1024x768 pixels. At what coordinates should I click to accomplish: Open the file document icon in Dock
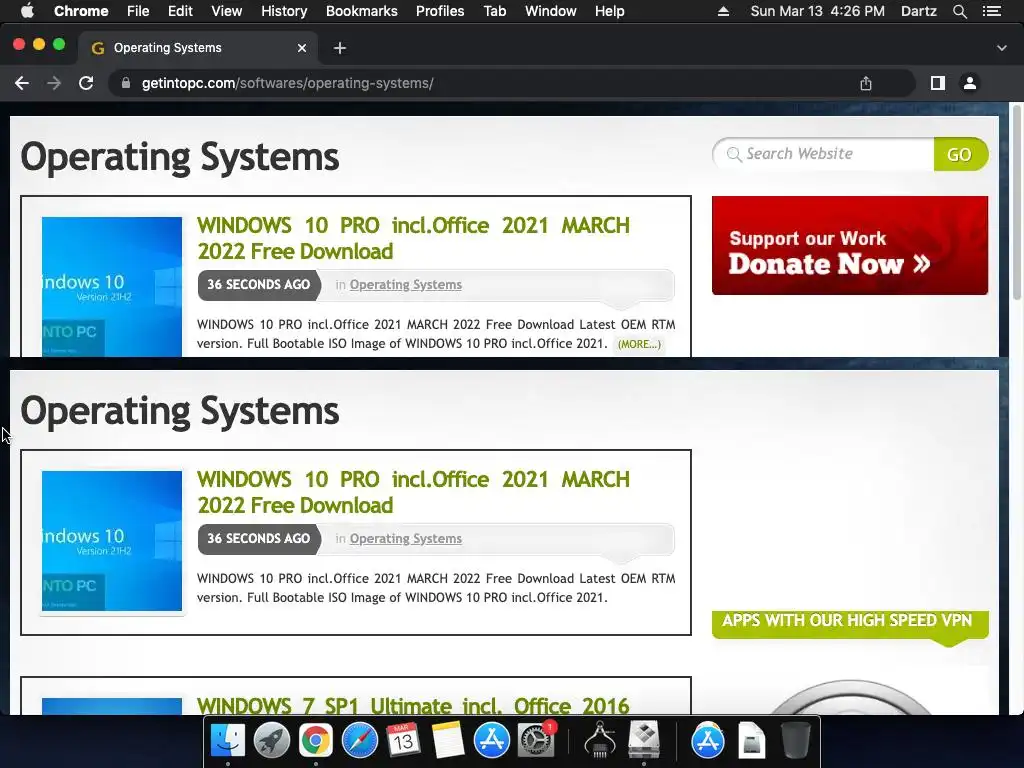point(752,741)
